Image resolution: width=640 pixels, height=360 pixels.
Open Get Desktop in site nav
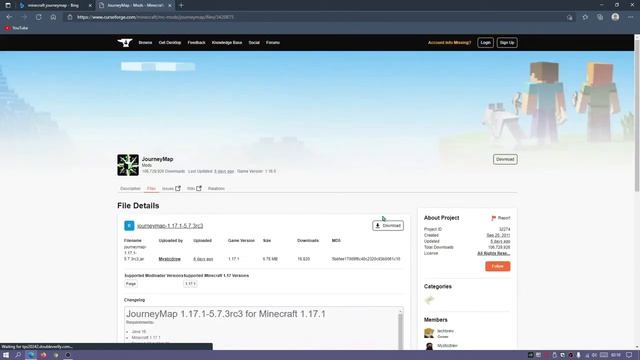(170, 42)
